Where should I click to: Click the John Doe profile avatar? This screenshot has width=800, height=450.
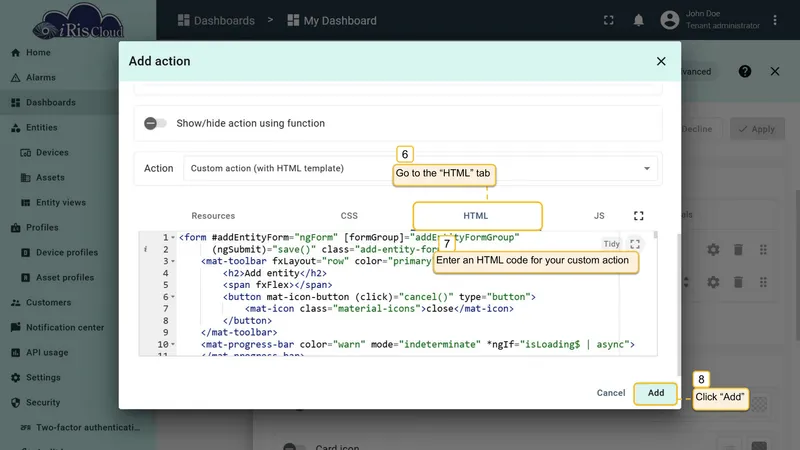(669, 20)
